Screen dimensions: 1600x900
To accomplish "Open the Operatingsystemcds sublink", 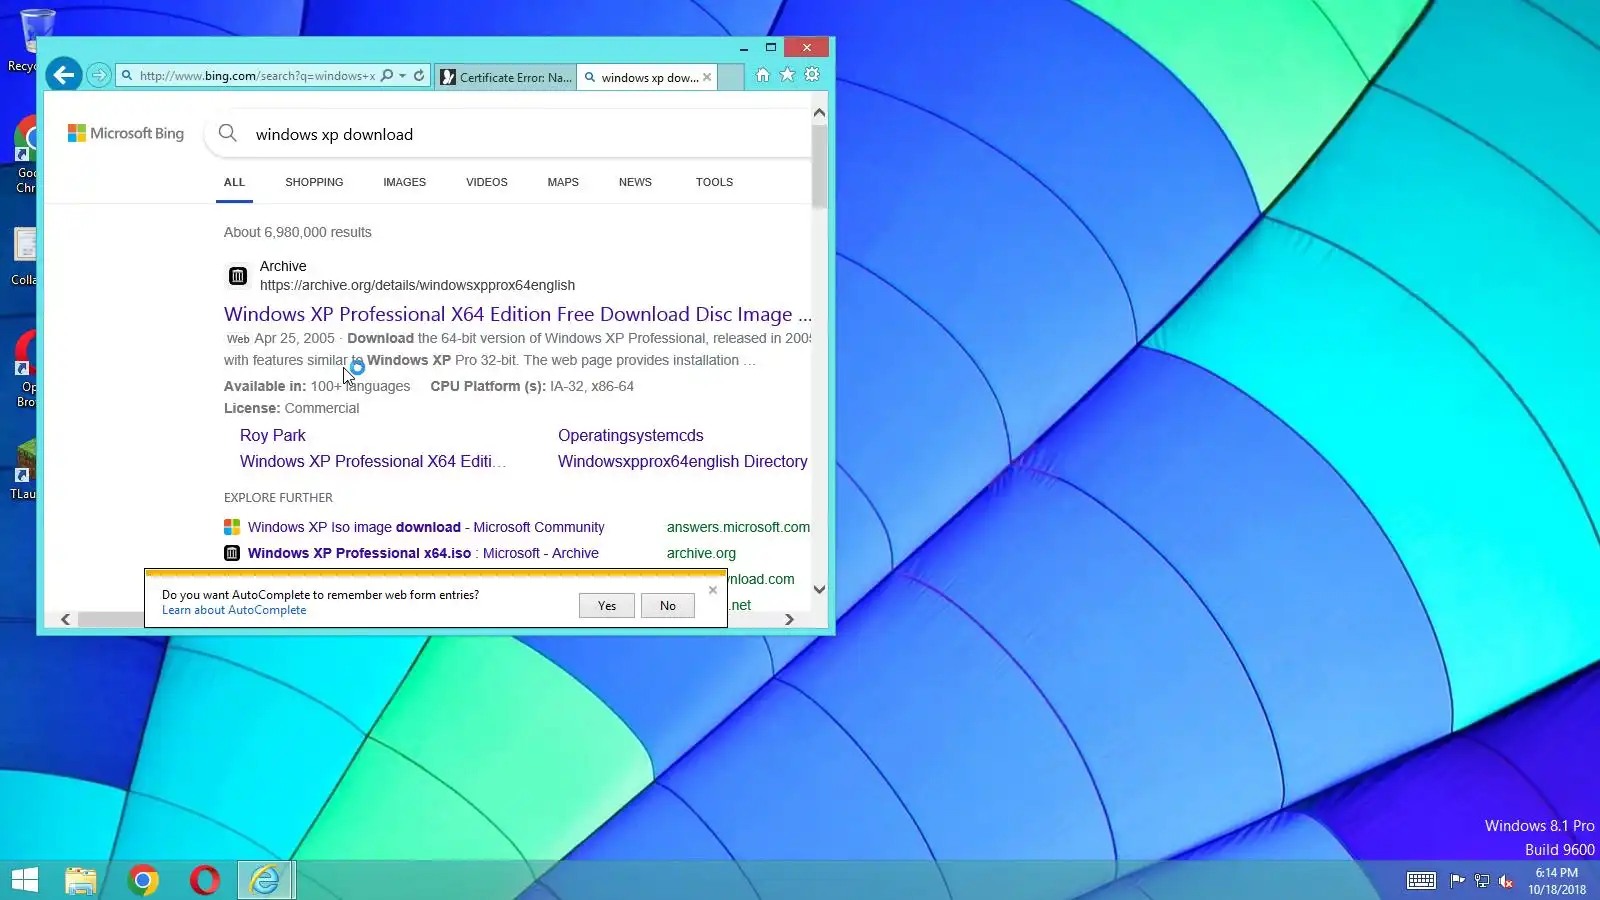I will (631, 435).
